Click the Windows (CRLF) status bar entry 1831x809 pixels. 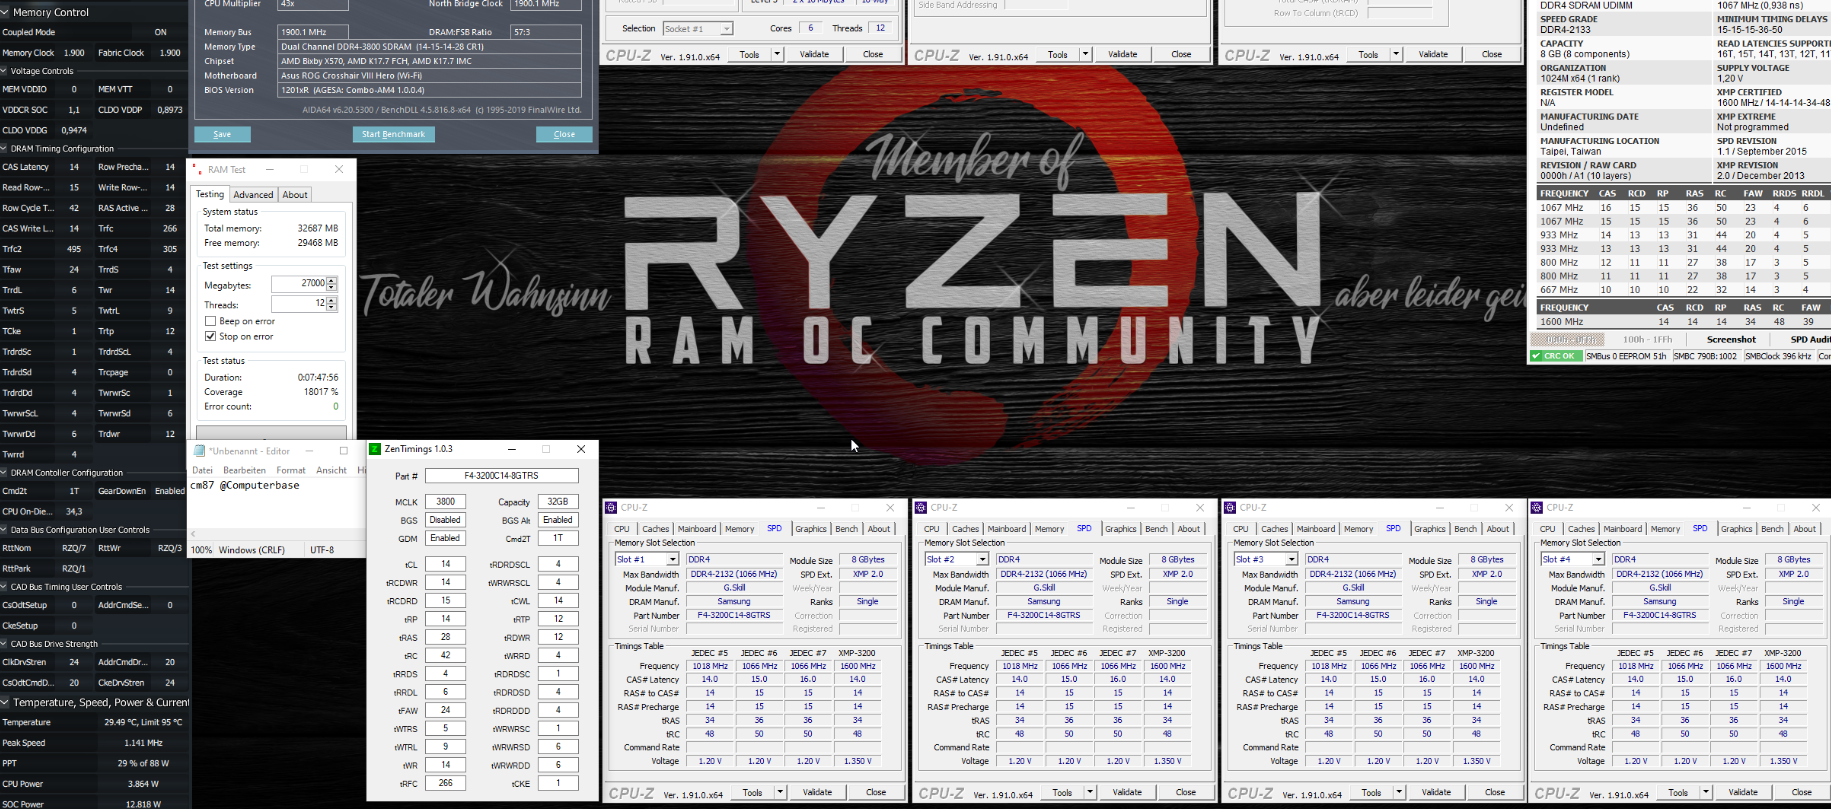click(252, 550)
